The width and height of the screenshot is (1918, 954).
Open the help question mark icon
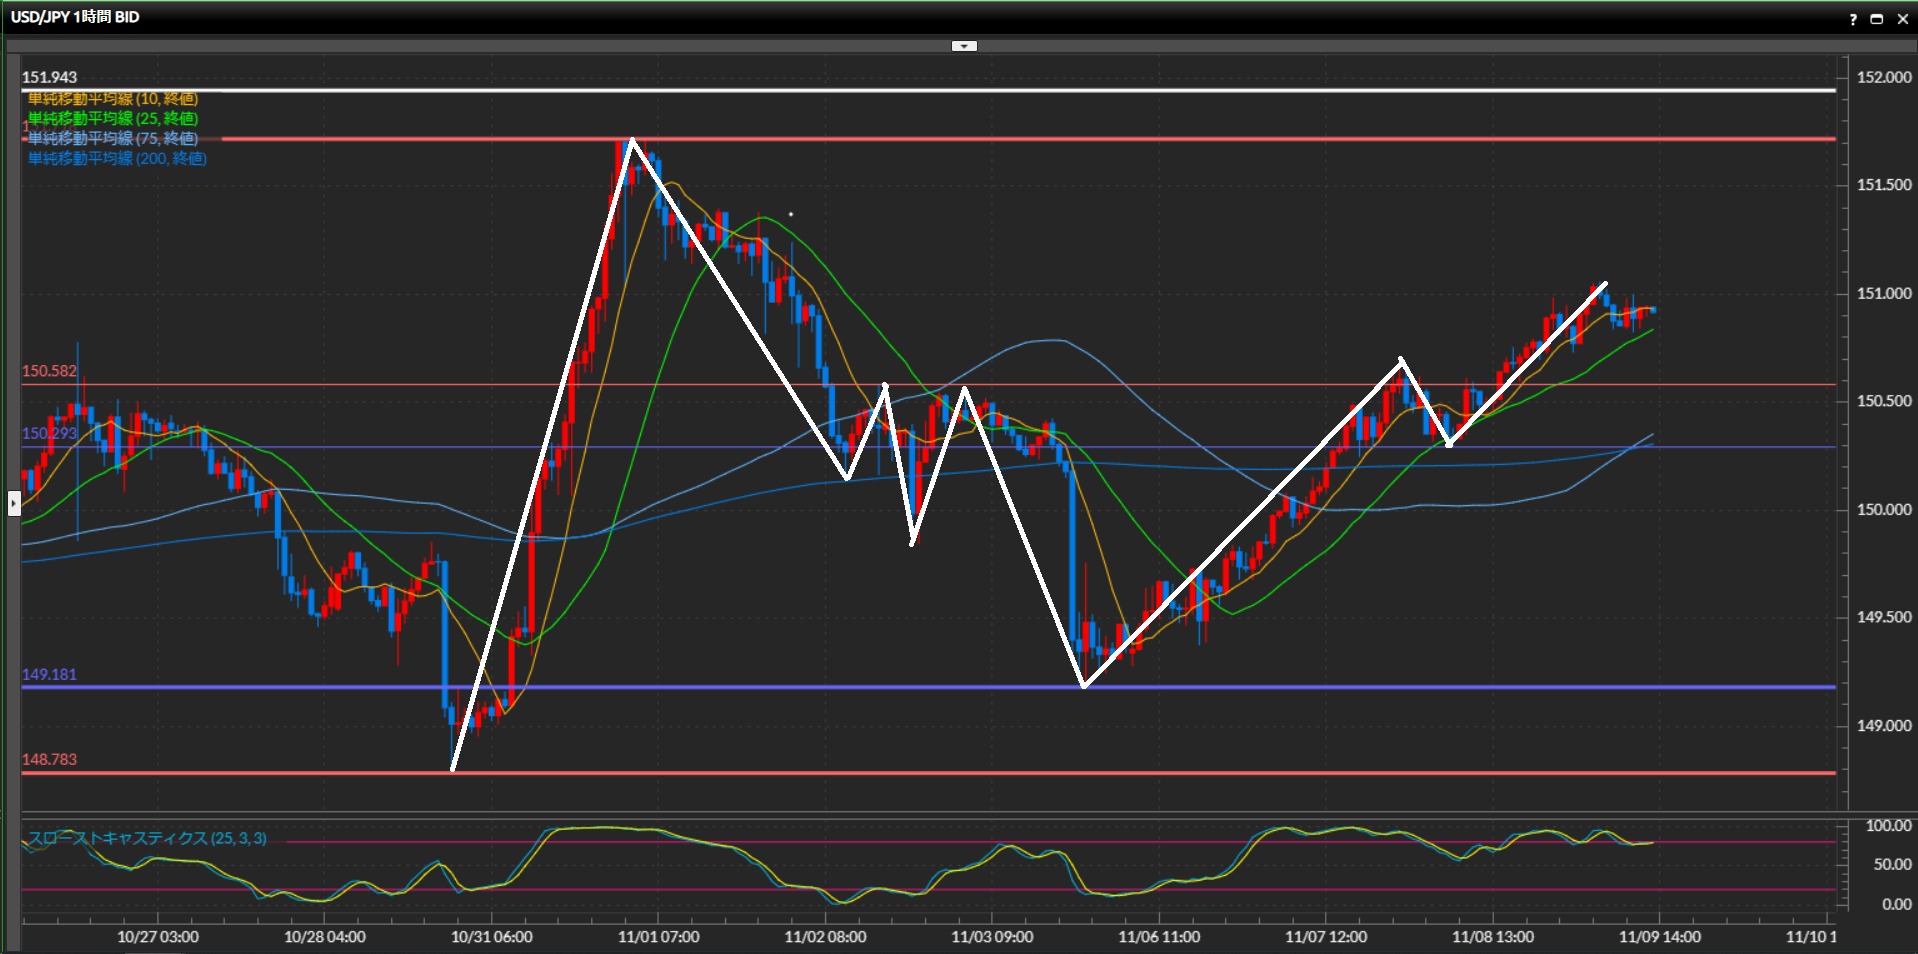pos(1853,19)
